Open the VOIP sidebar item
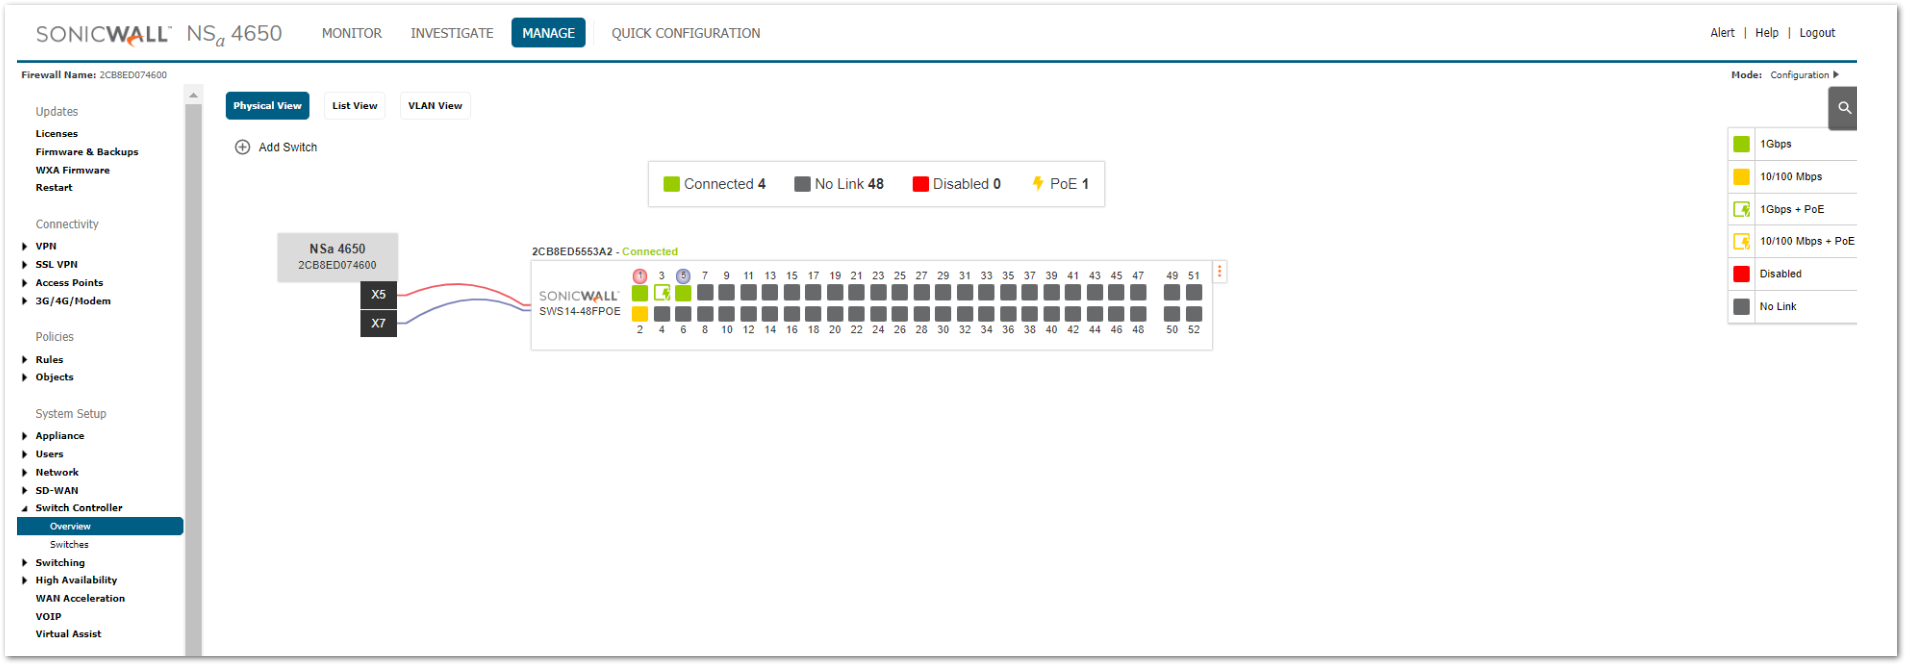This screenshot has height=665, width=1906. [x=48, y=617]
